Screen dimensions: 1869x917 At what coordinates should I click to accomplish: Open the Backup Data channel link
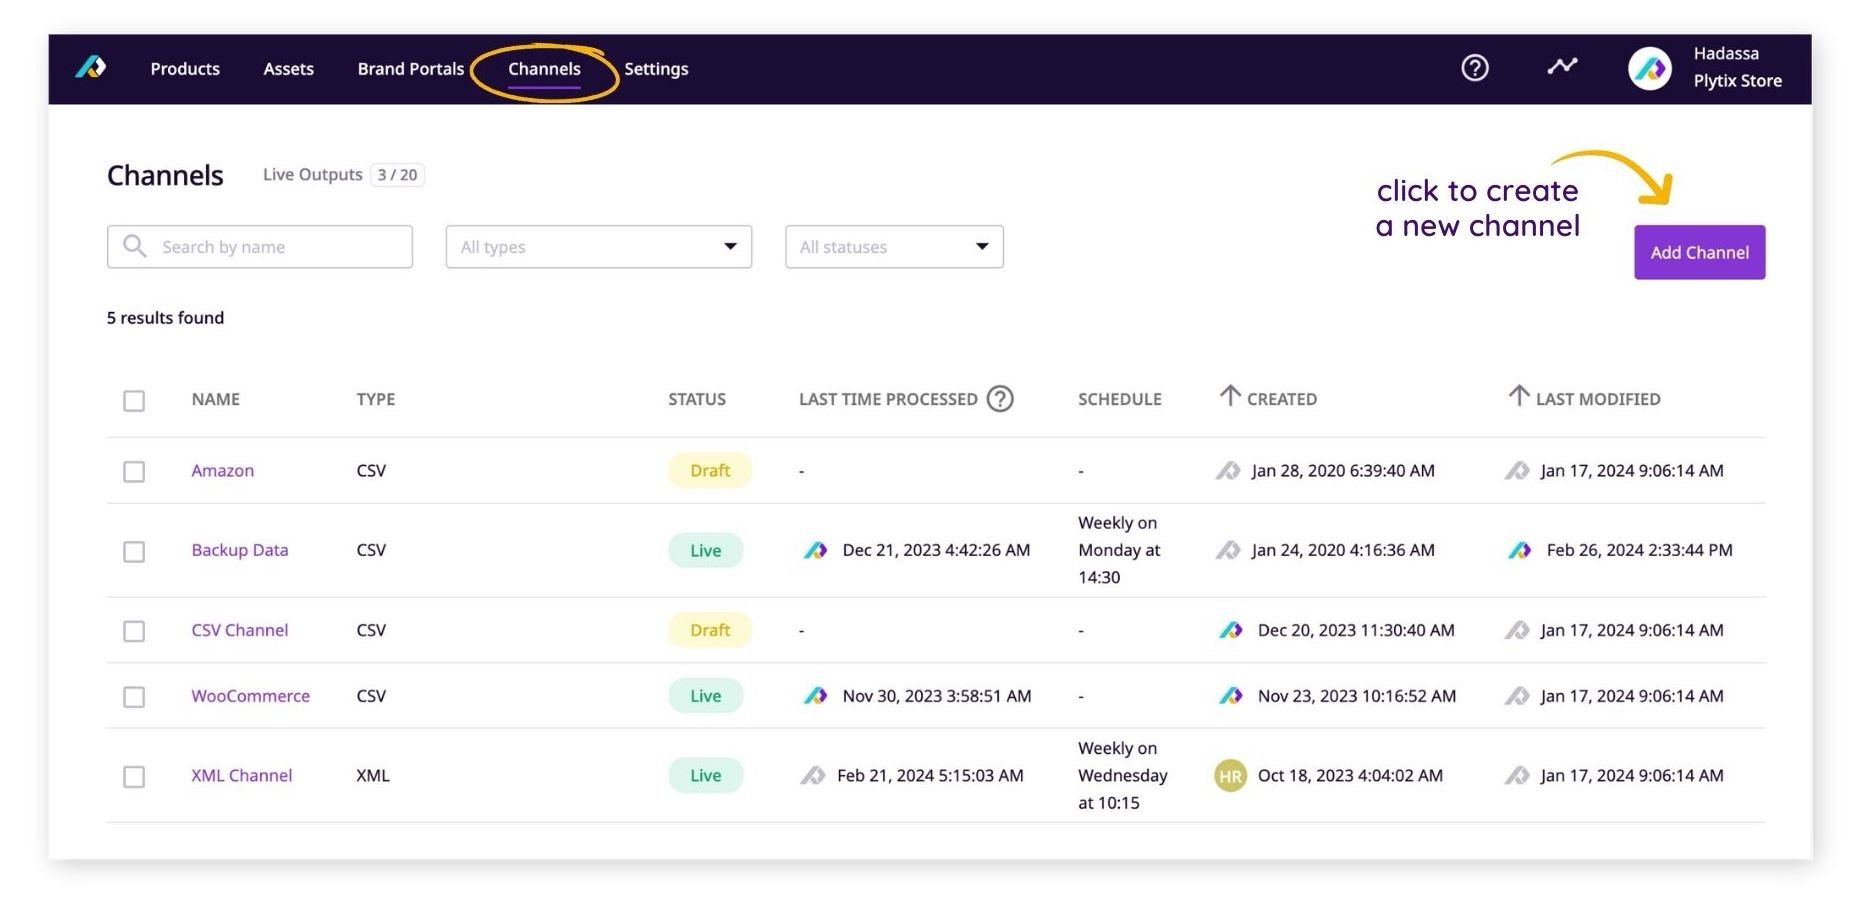click(239, 550)
